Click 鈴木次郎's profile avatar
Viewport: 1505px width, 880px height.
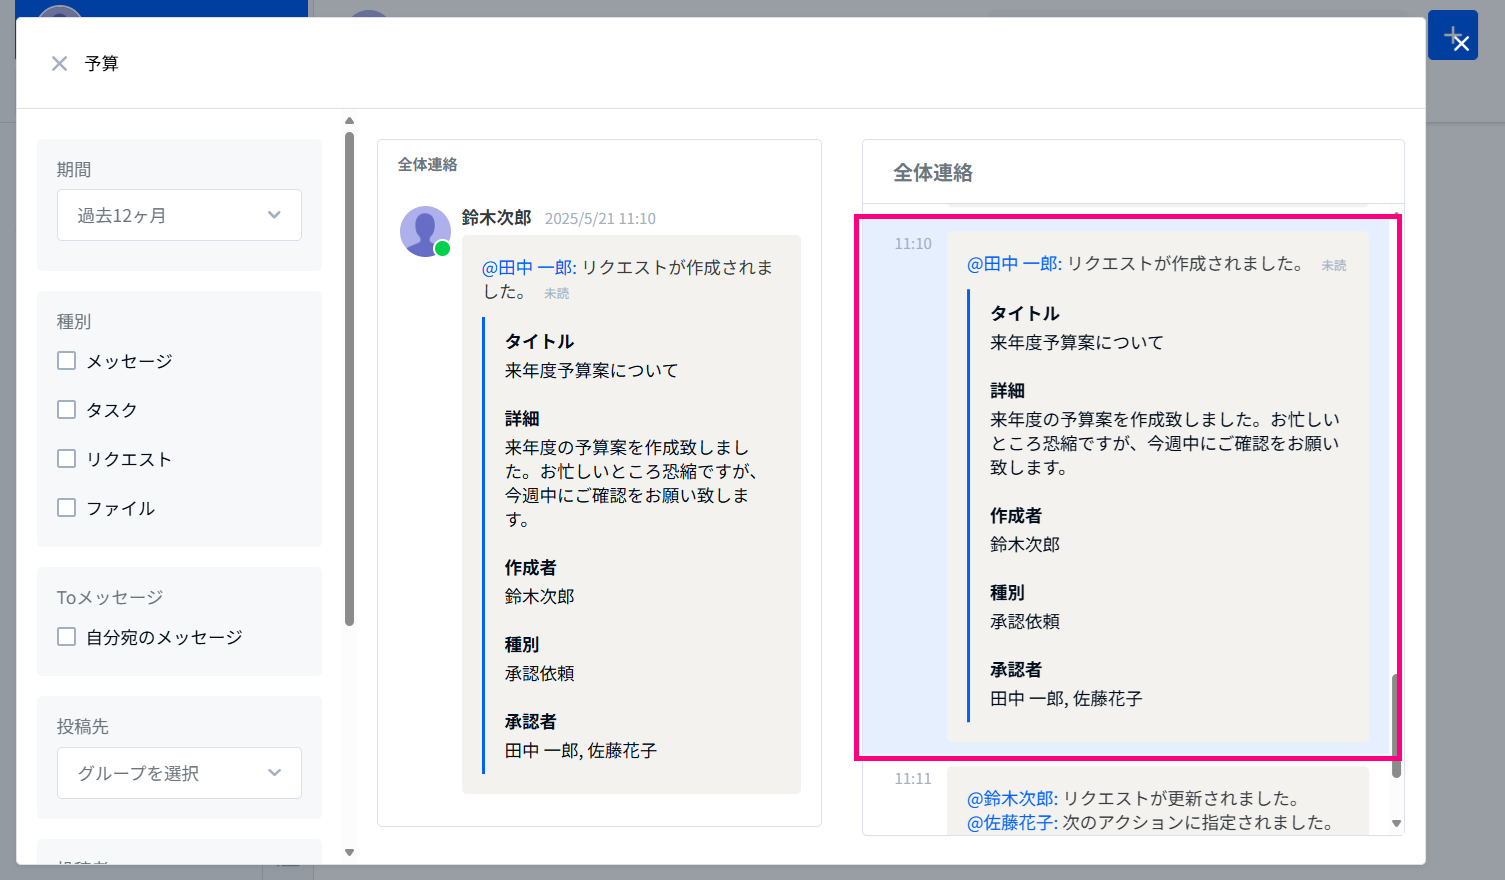(425, 231)
